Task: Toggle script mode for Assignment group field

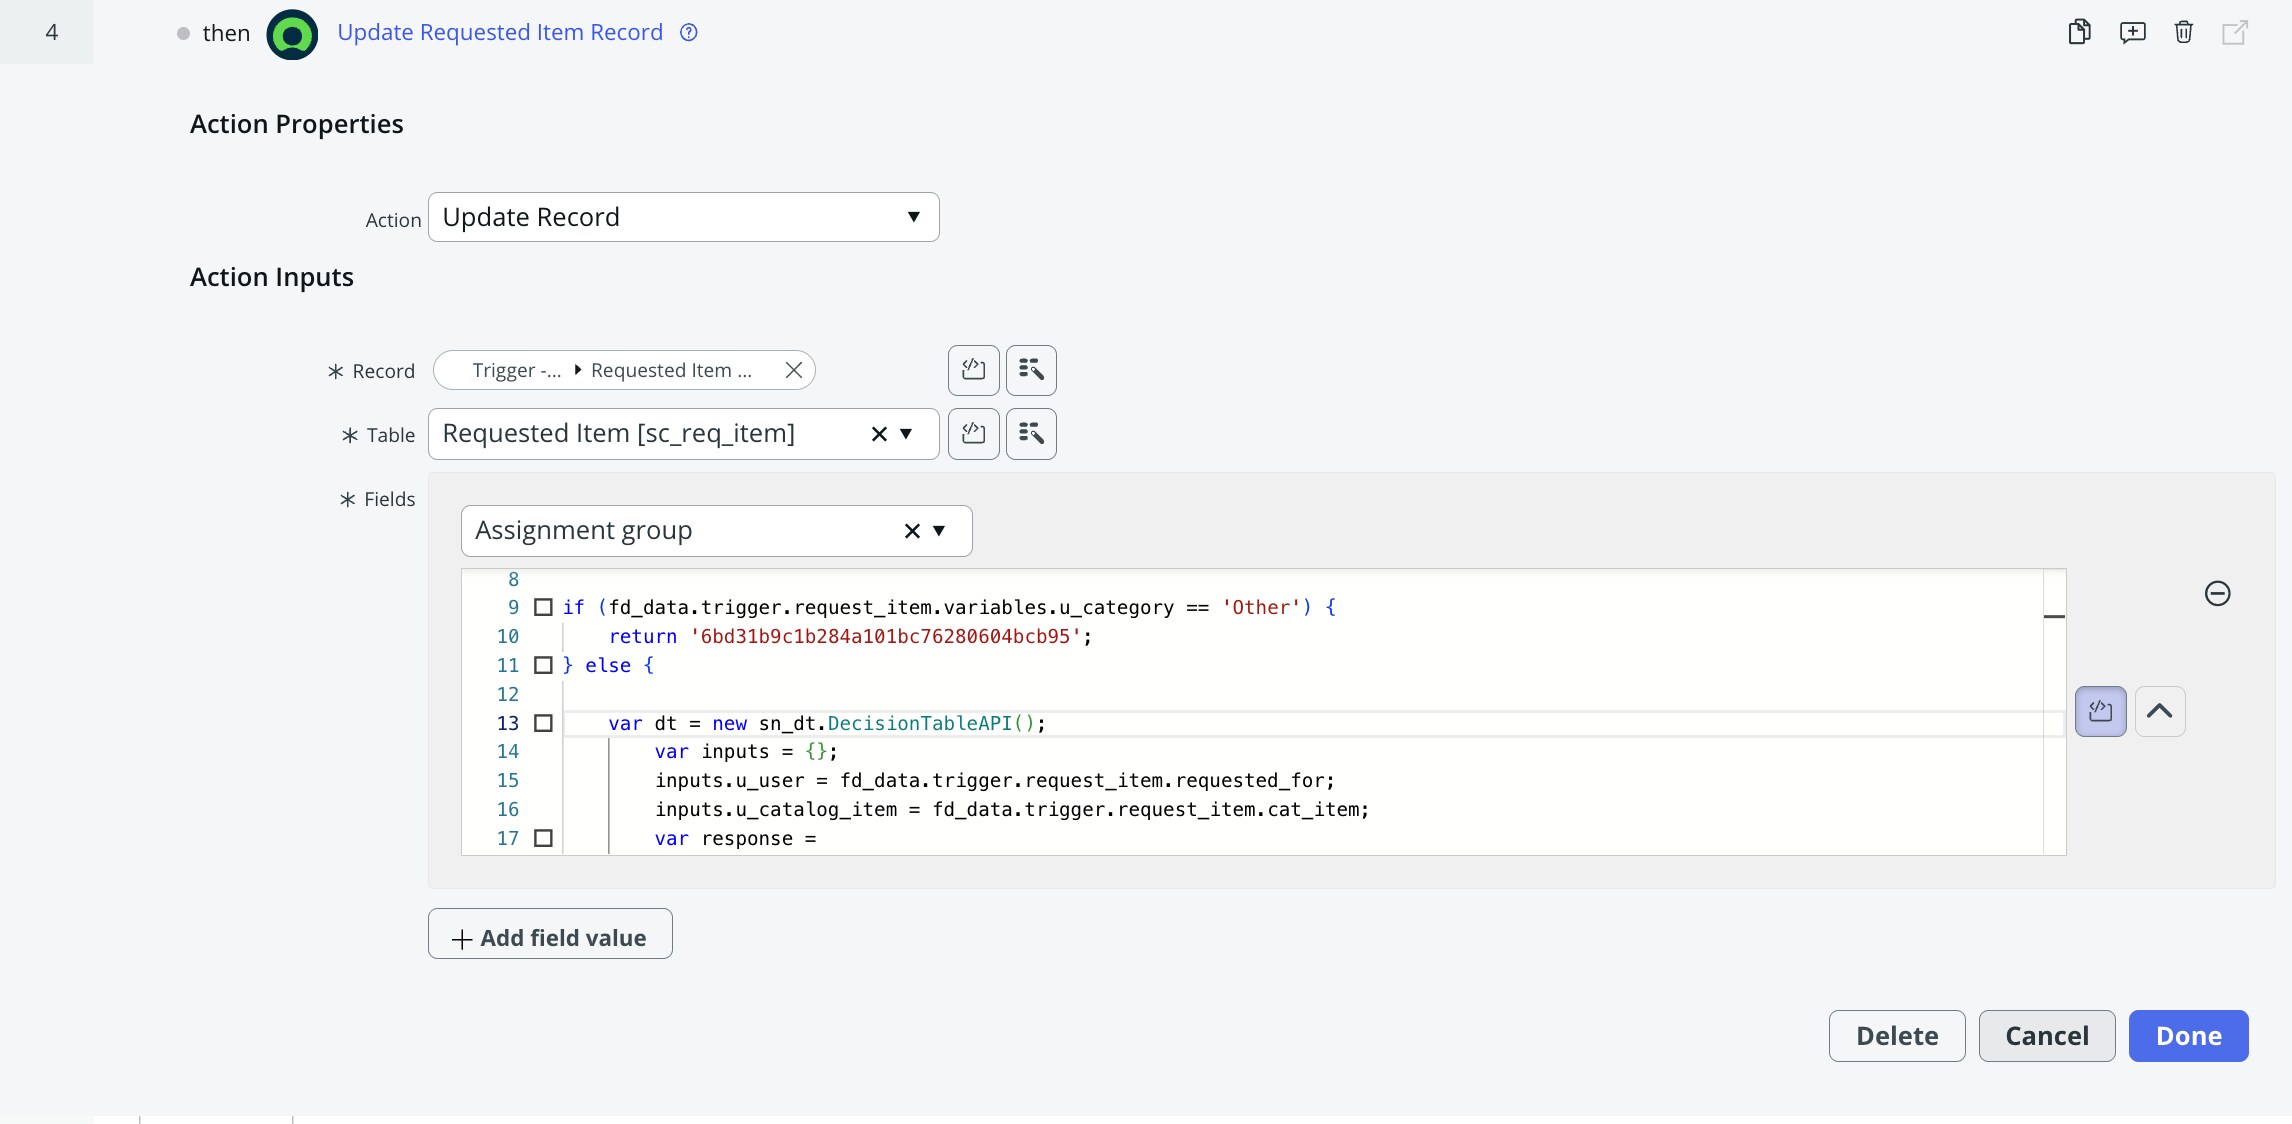Action: point(2101,711)
